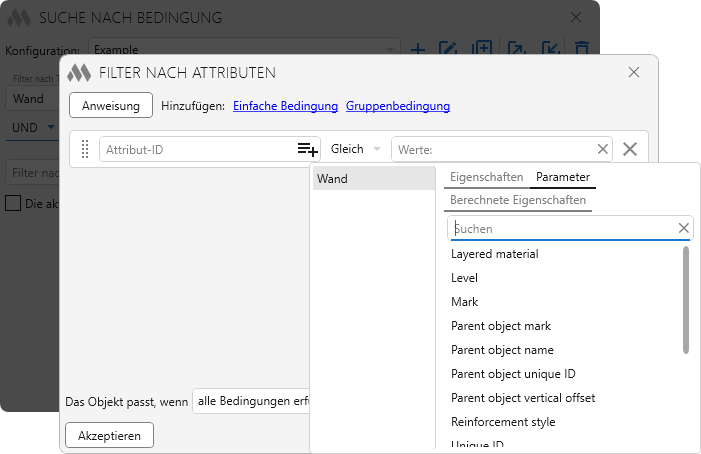
Task: Open the Gleich operator dropdown
Action: [355, 149]
